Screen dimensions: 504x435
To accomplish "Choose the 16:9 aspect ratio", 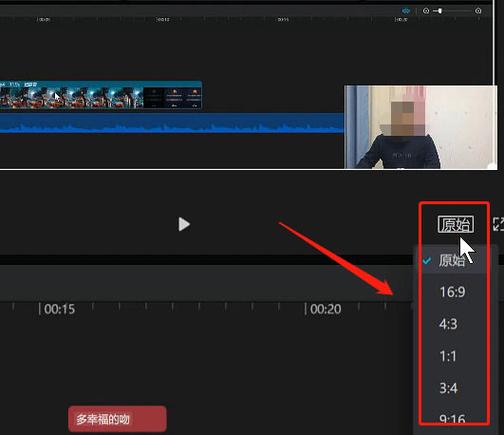I will pyautogui.click(x=452, y=292).
